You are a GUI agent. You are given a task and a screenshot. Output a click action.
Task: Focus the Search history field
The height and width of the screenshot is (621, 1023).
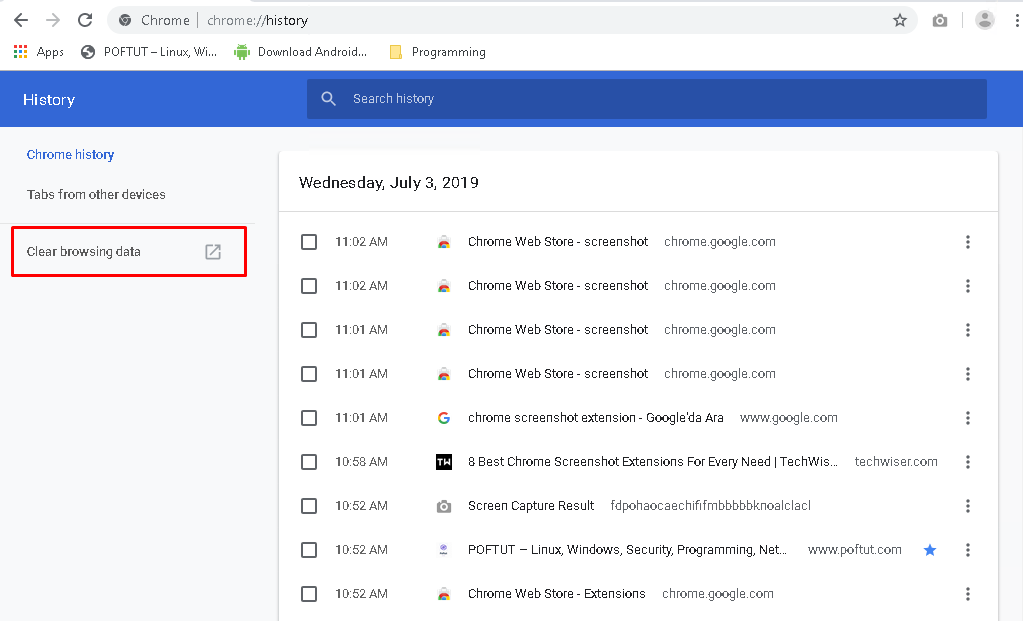647,98
